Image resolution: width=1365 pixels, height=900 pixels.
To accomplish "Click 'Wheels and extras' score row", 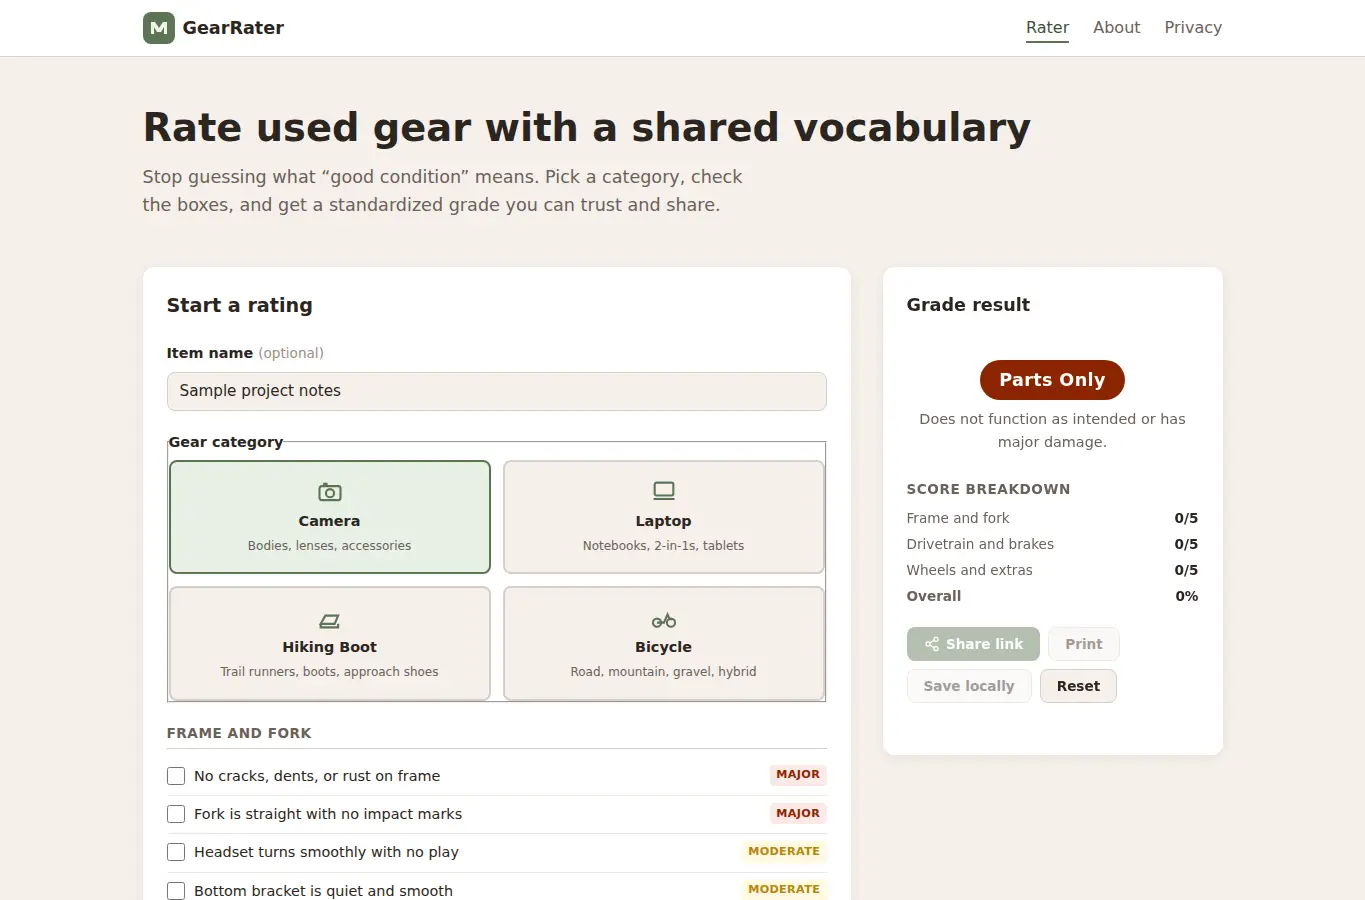I will [x=1052, y=570].
